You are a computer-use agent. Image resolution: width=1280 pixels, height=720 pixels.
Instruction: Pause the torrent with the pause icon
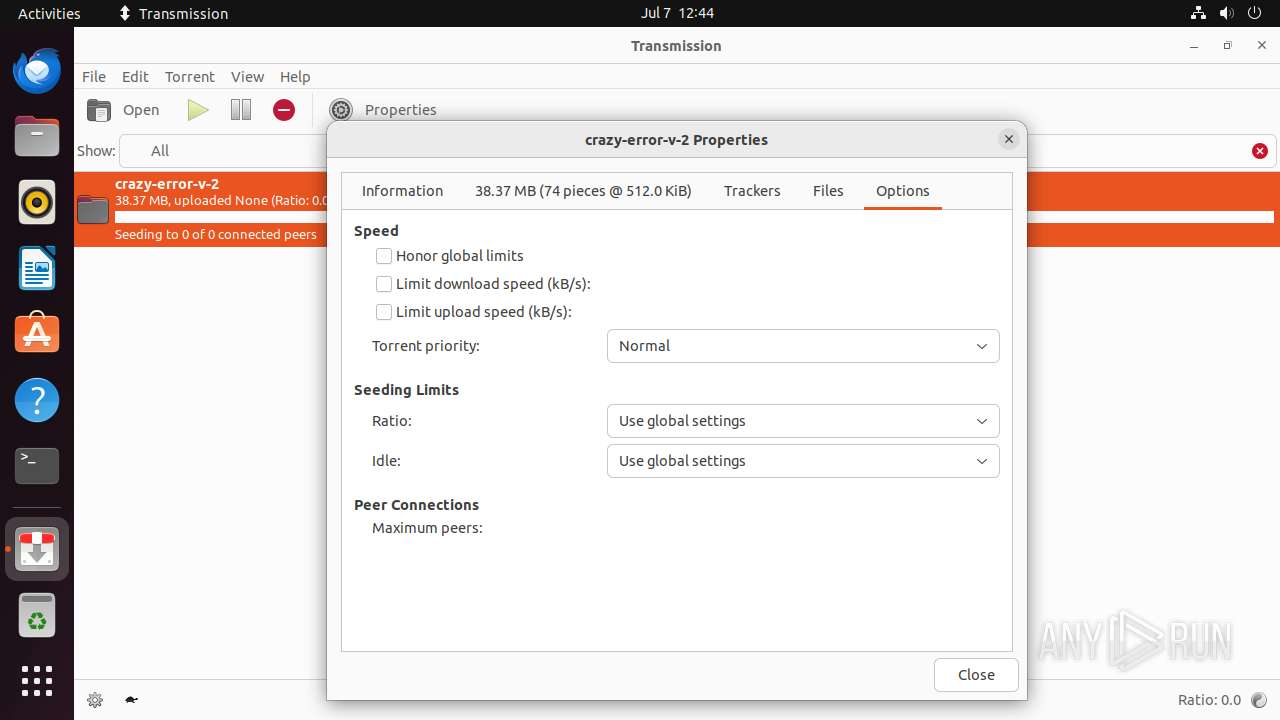[x=241, y=110]
